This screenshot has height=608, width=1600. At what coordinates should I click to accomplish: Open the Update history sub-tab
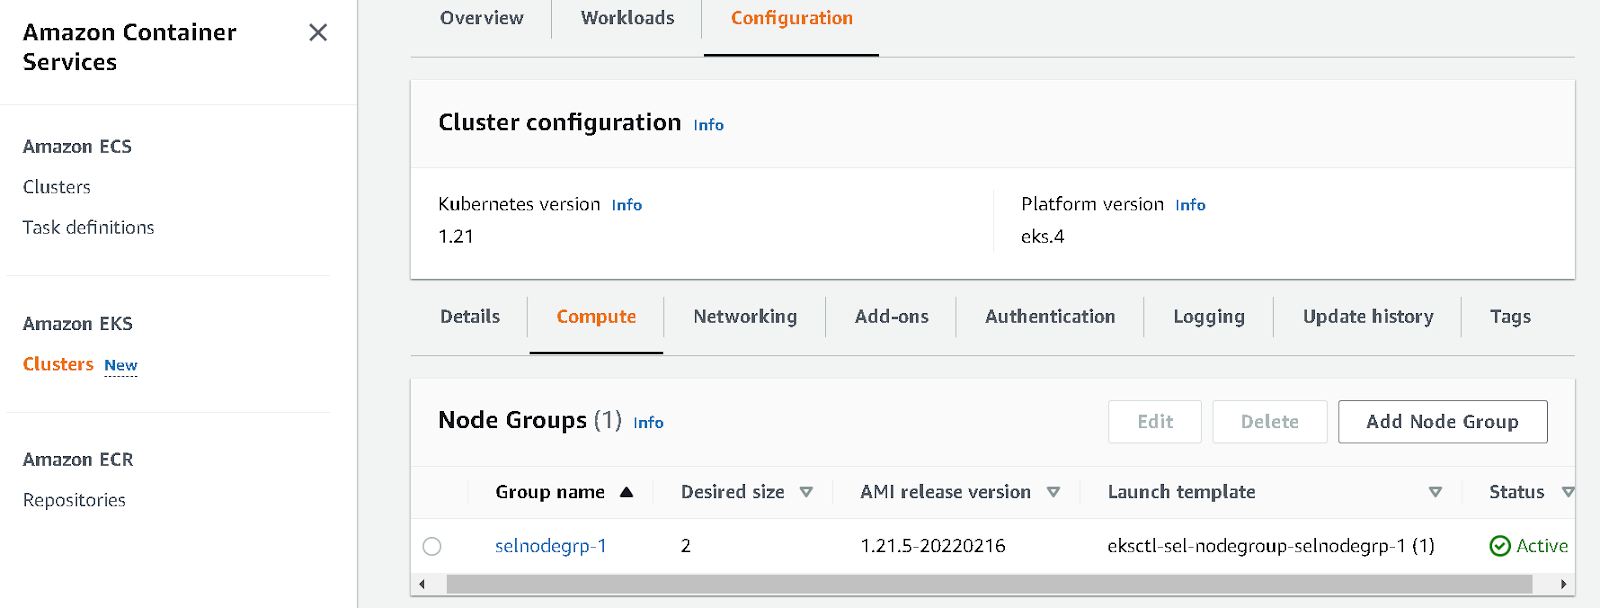tap(1368, 317)
